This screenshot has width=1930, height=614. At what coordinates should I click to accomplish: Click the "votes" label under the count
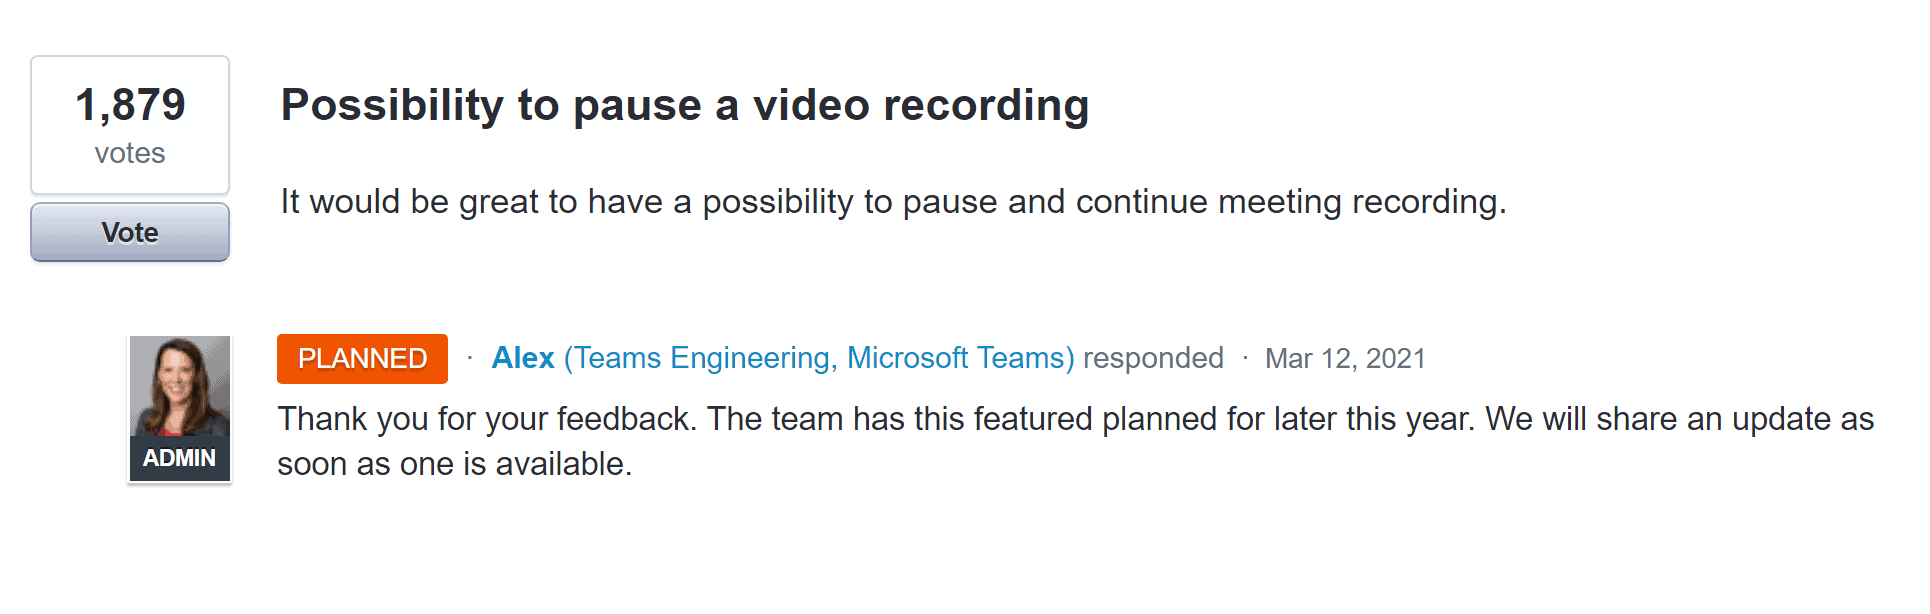point(130,153)
